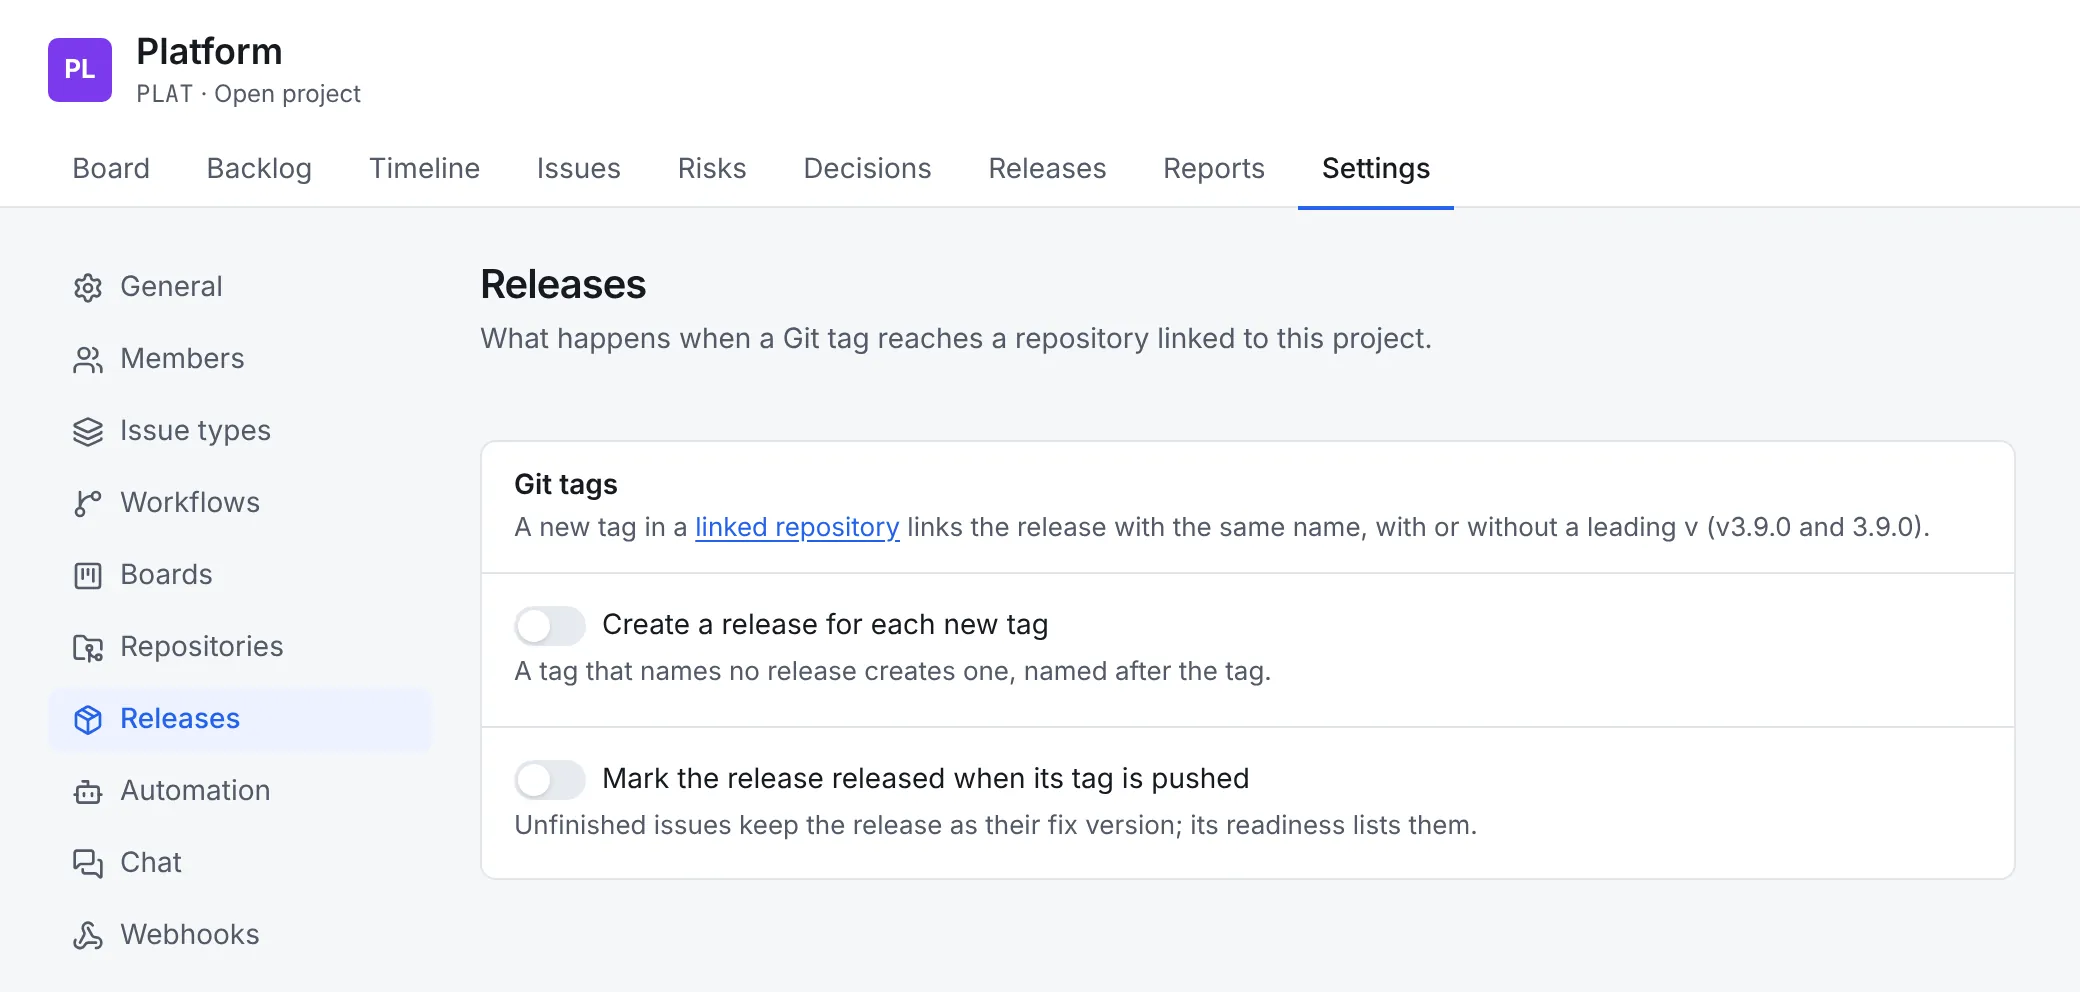The width and height of the screenshot is (2080, 992).
Task: Select the Settings tab
Action: click(1376, 168)
